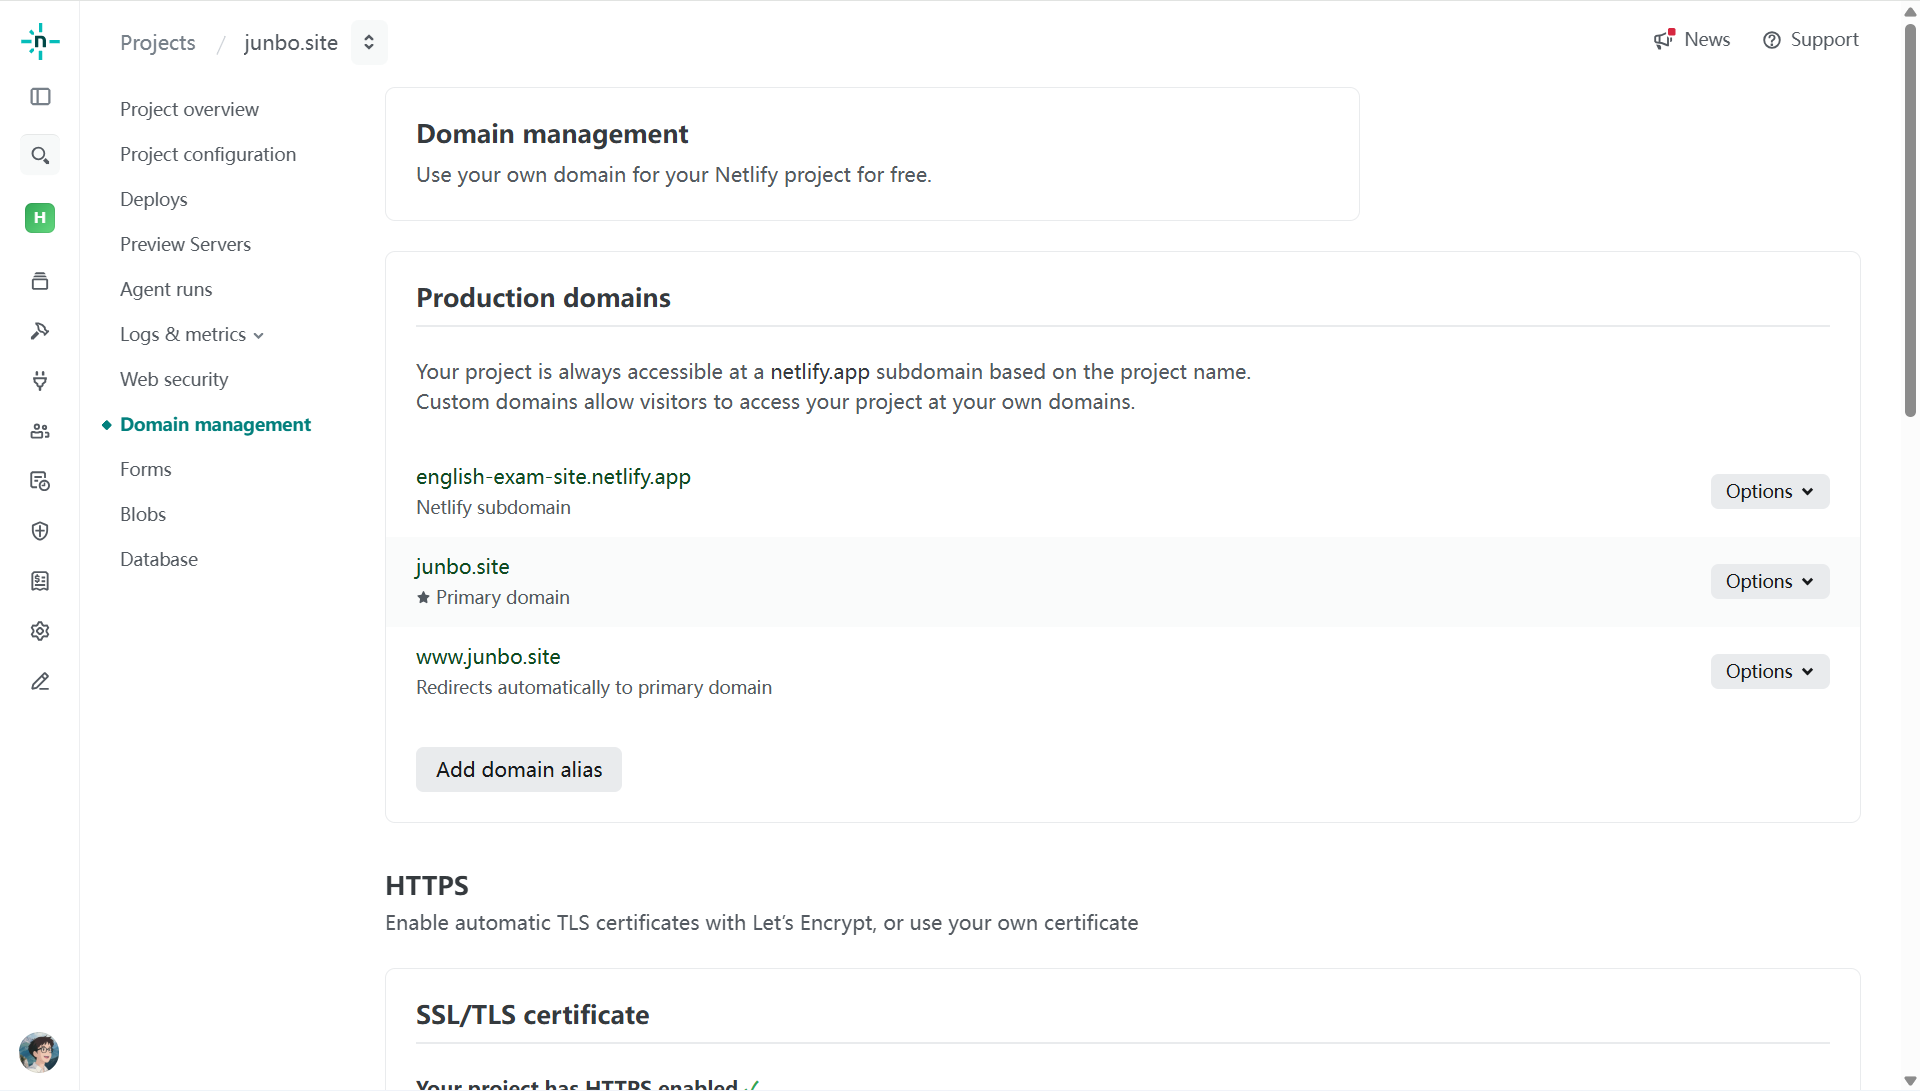Open Database section
Screen dimensions: 1920x1091
pos(159,559)
